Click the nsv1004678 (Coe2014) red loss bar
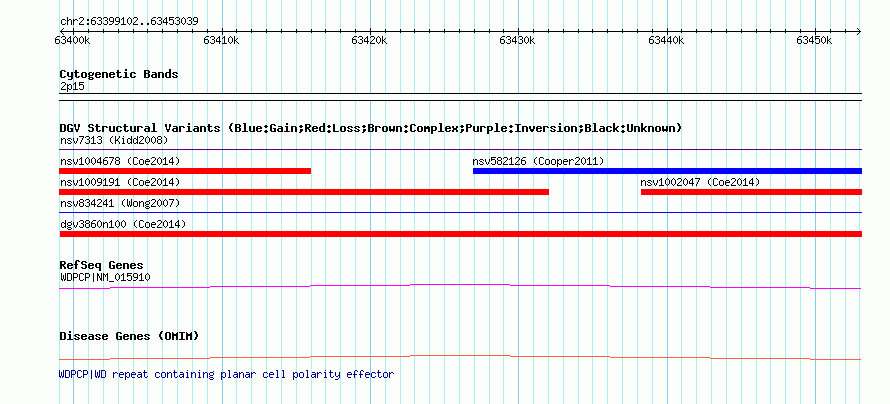This screenshot has width=890, height=404. (x=185, y=171)
